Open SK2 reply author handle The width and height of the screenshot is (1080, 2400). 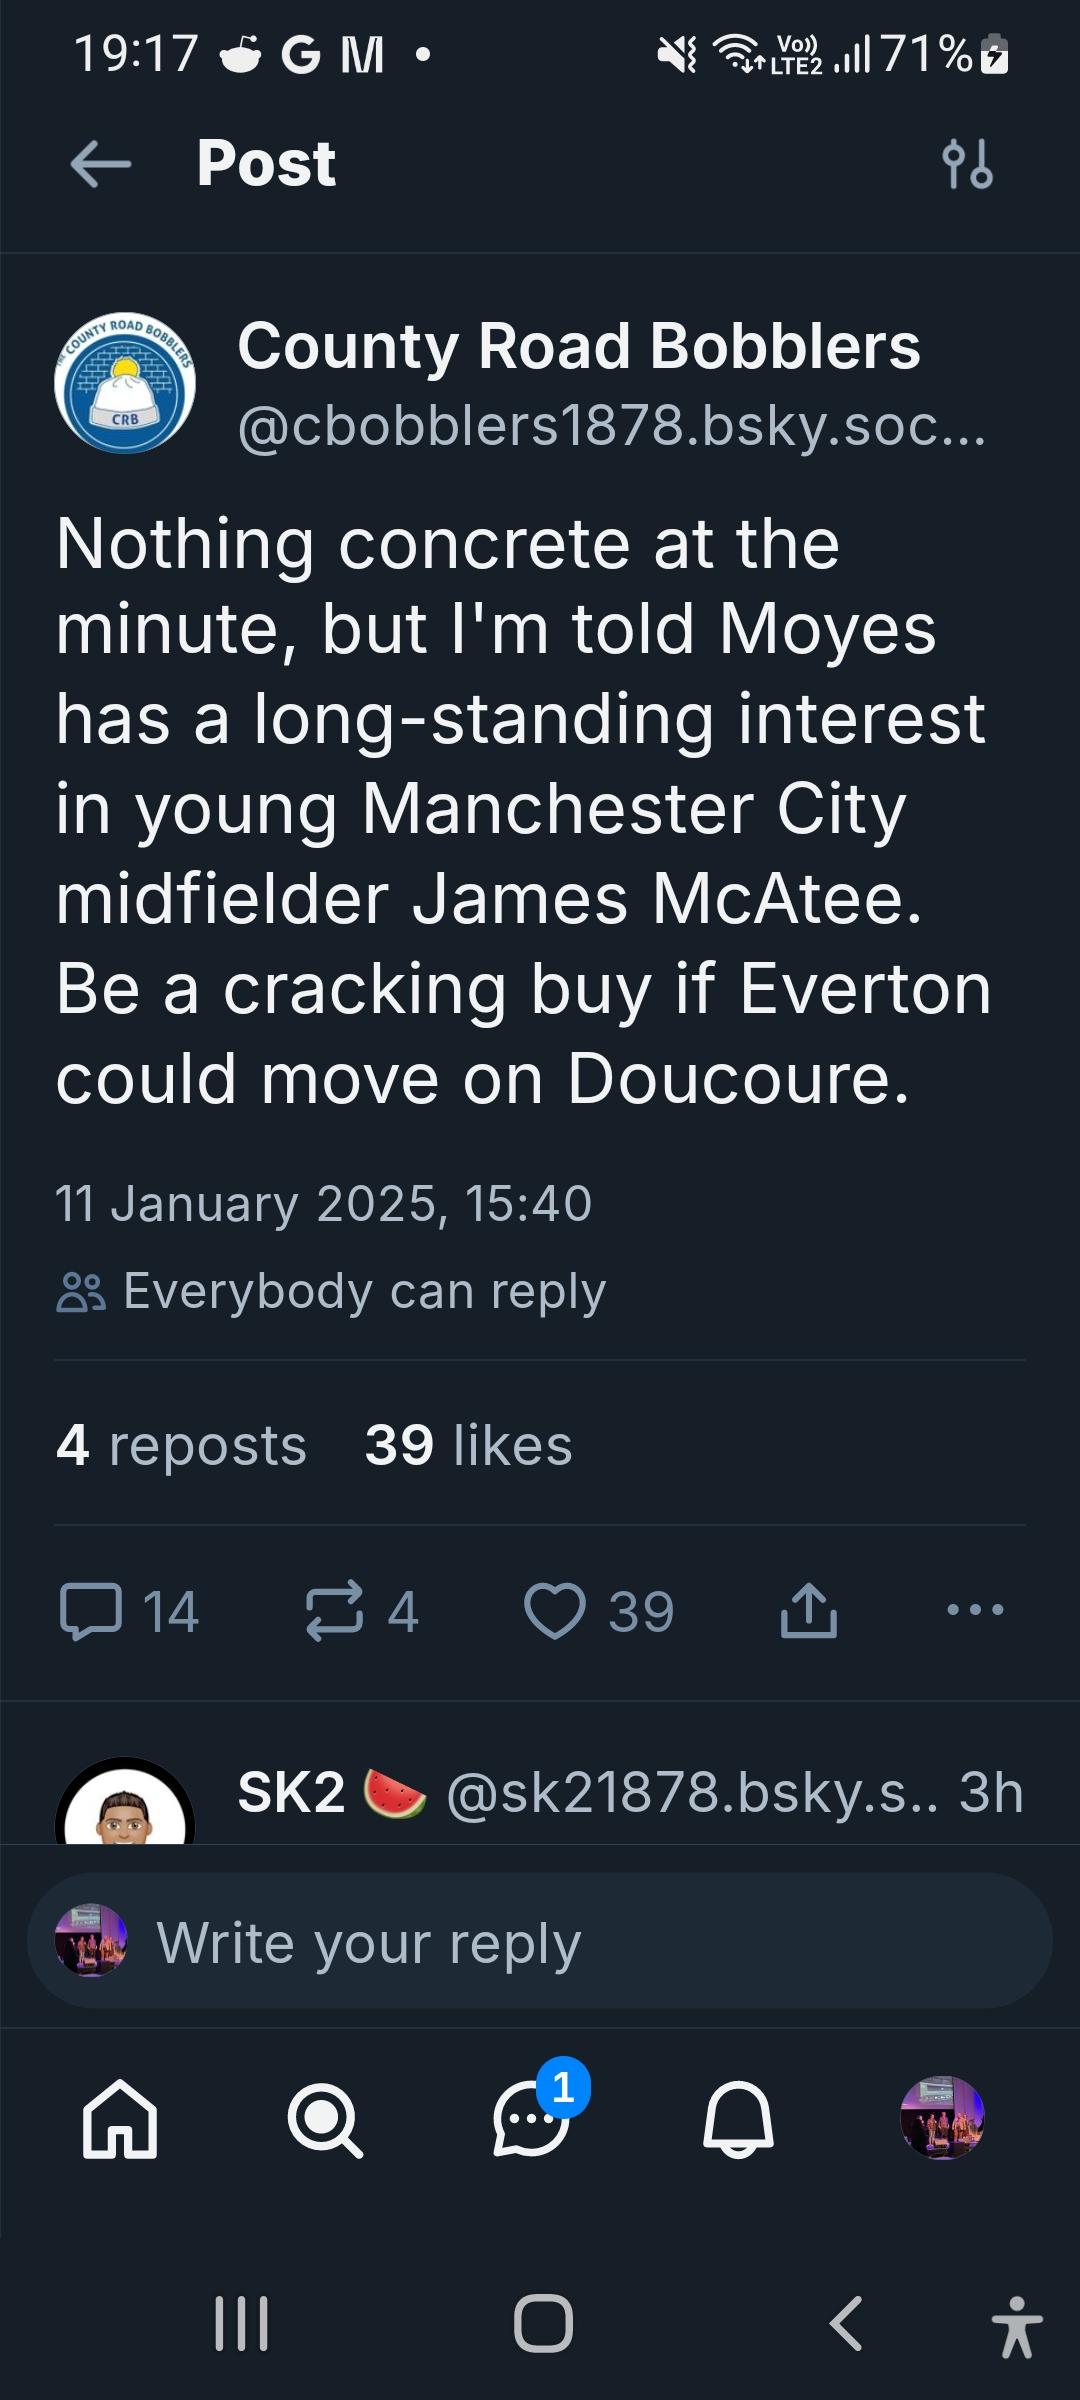click(692, 1792)
